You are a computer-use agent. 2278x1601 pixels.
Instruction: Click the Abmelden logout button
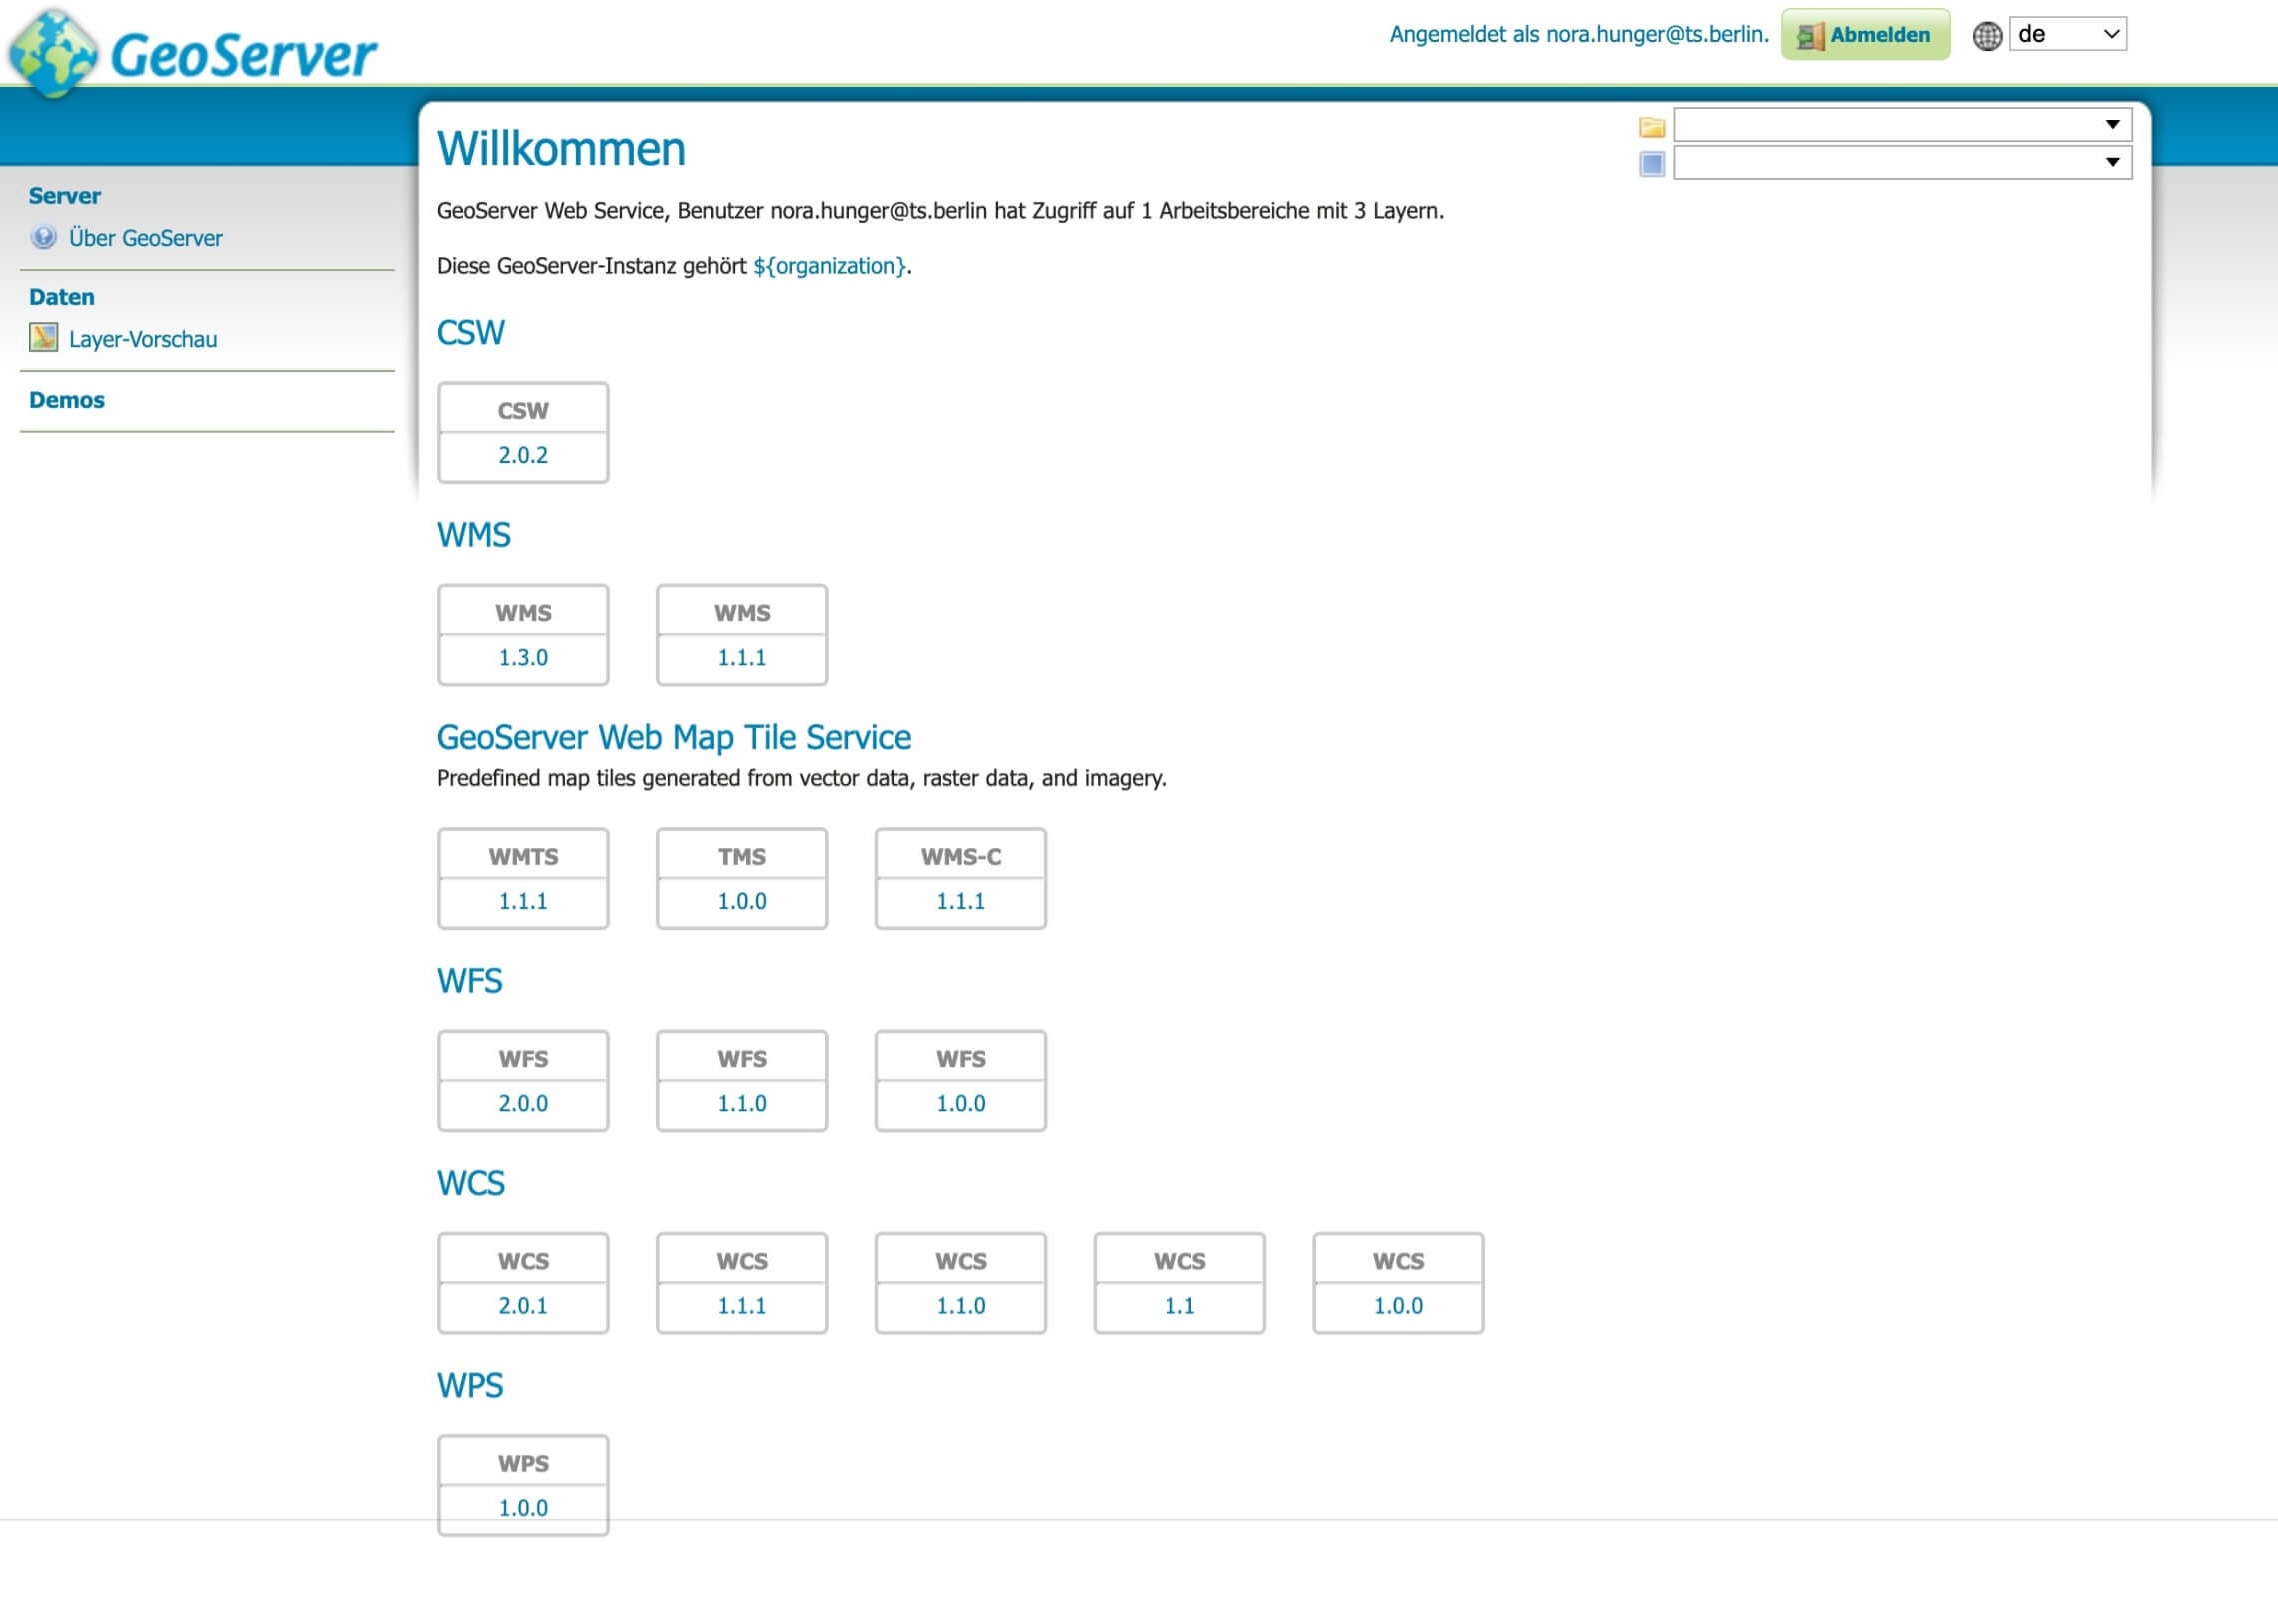coord(1864,35)
